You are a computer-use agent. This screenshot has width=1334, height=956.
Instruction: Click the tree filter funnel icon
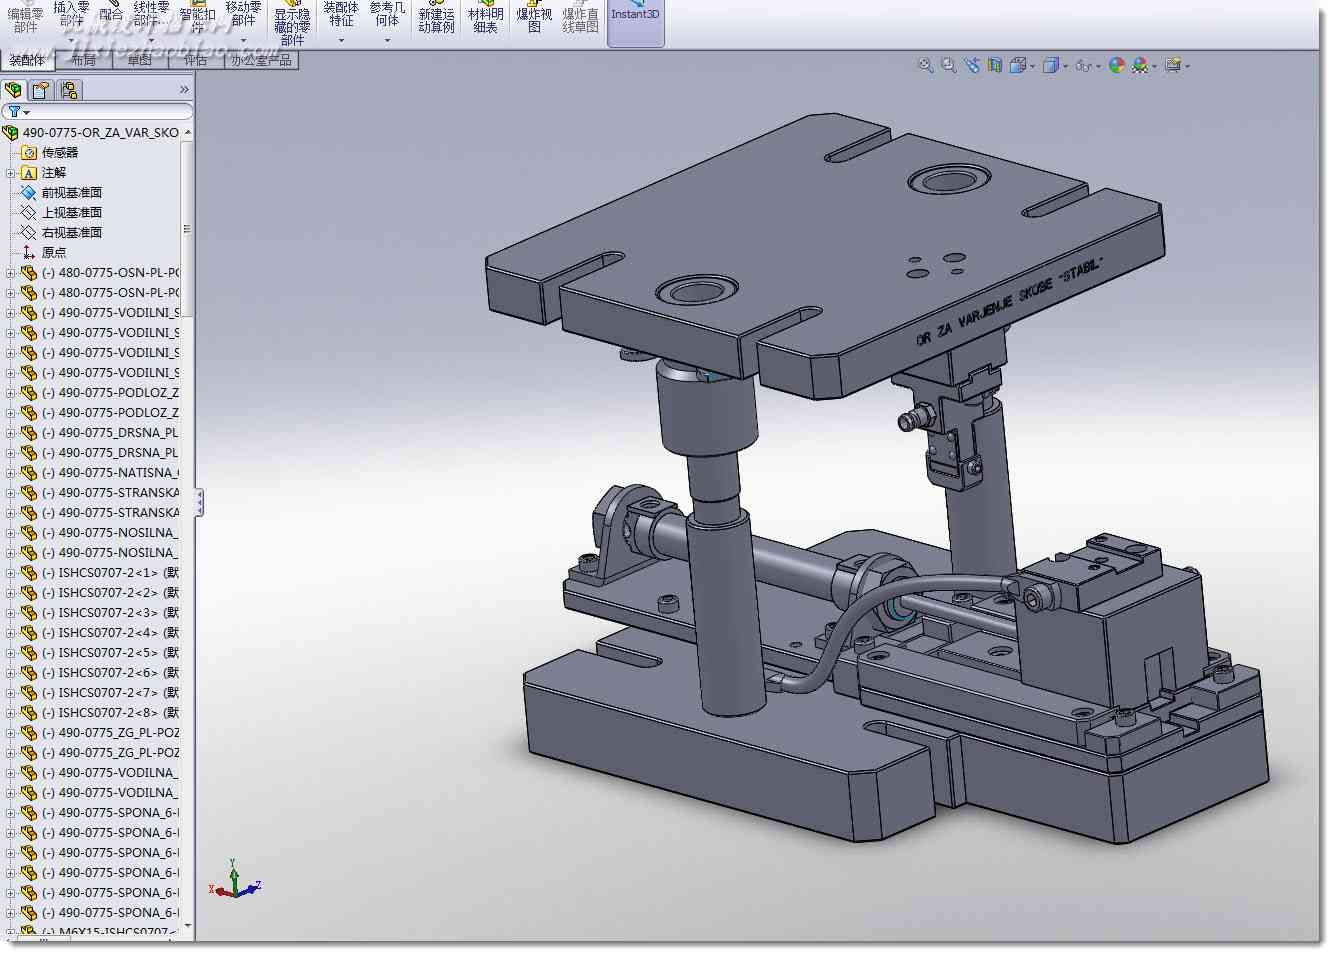coord(14,112)
